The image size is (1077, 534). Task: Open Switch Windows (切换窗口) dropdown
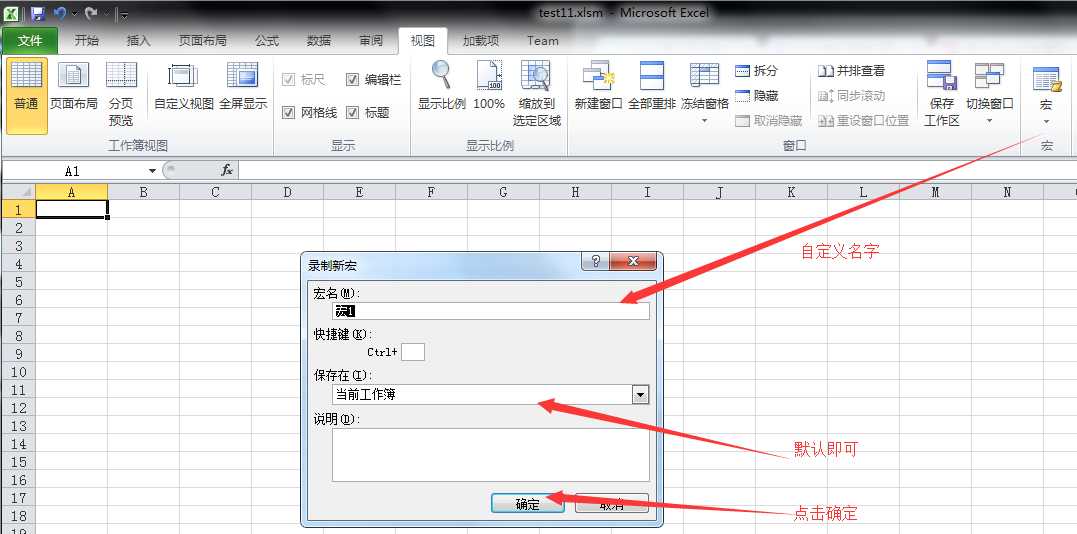(989, 93)
